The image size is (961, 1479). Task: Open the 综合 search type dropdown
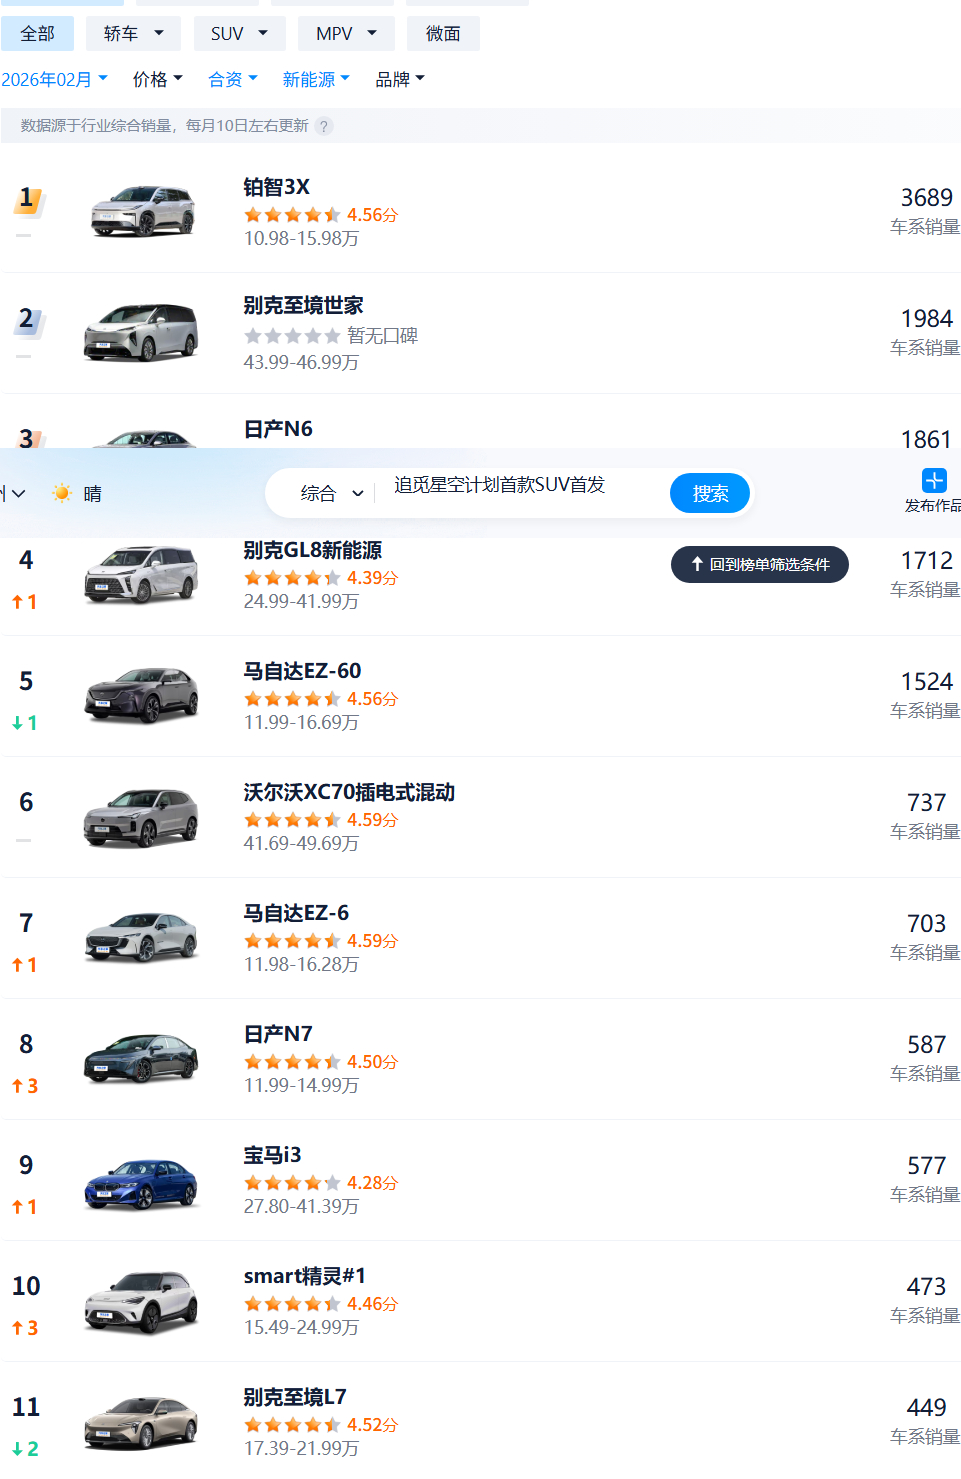point(331,493)
